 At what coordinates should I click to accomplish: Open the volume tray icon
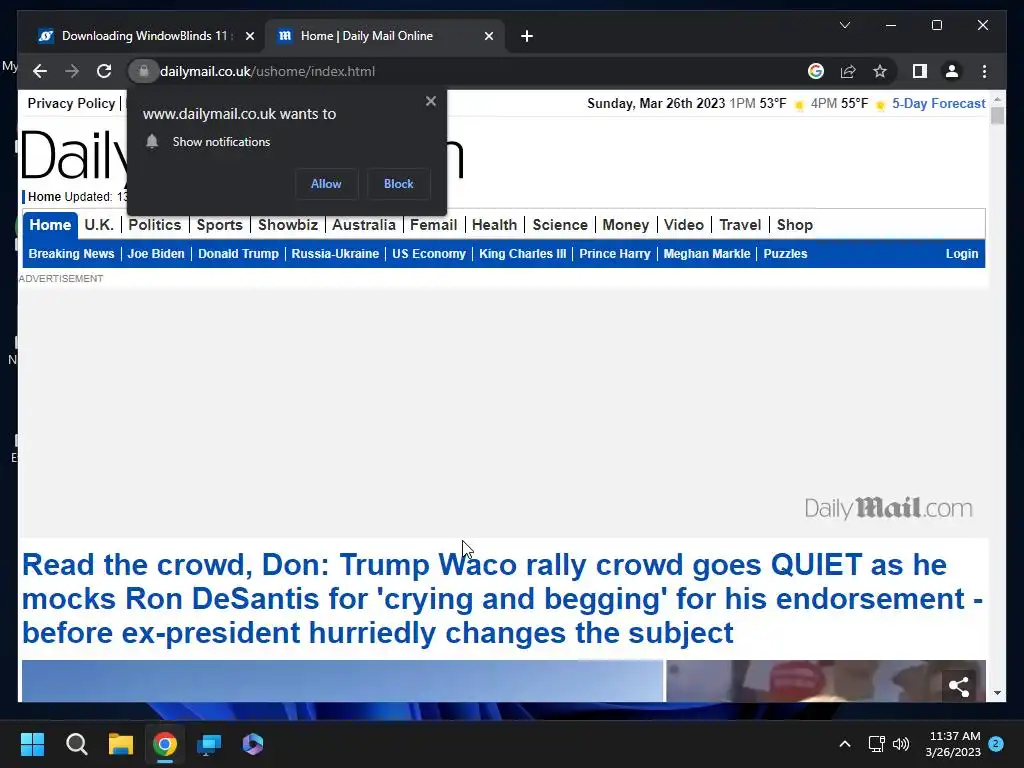coord(901,744)
